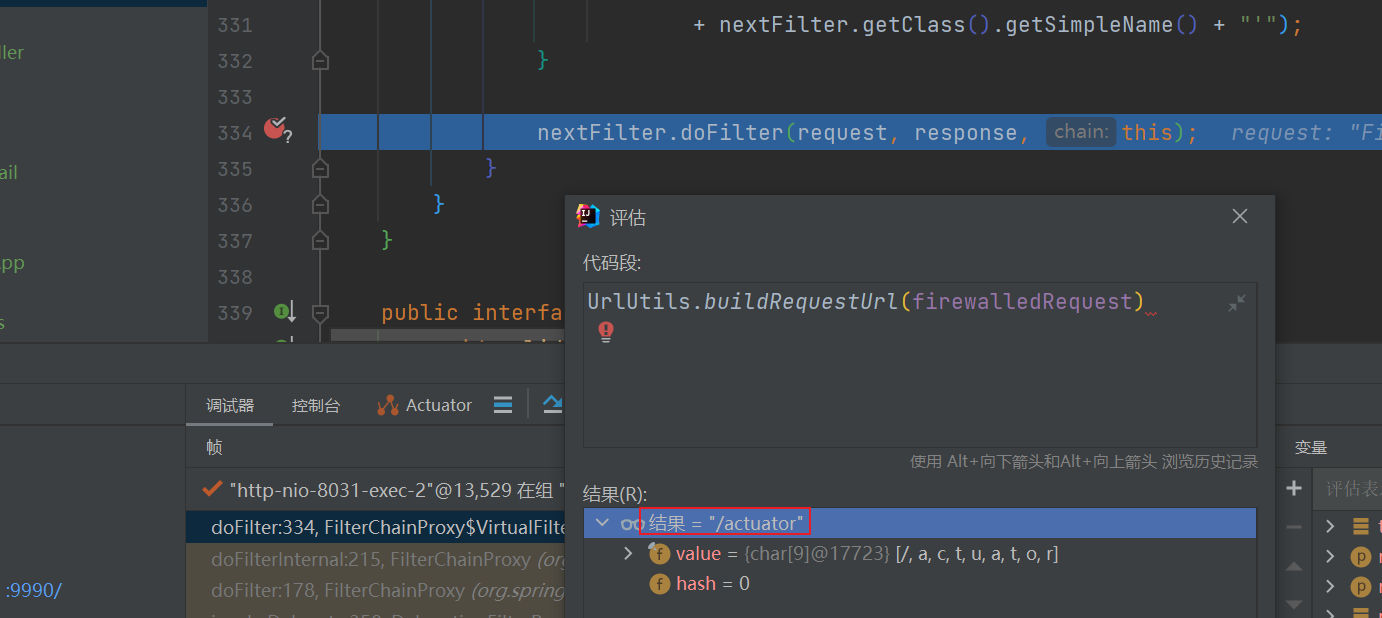Click the layout settings lines icon in debug toolbar
1382x618 pixels.
click(x=503, y=405)
